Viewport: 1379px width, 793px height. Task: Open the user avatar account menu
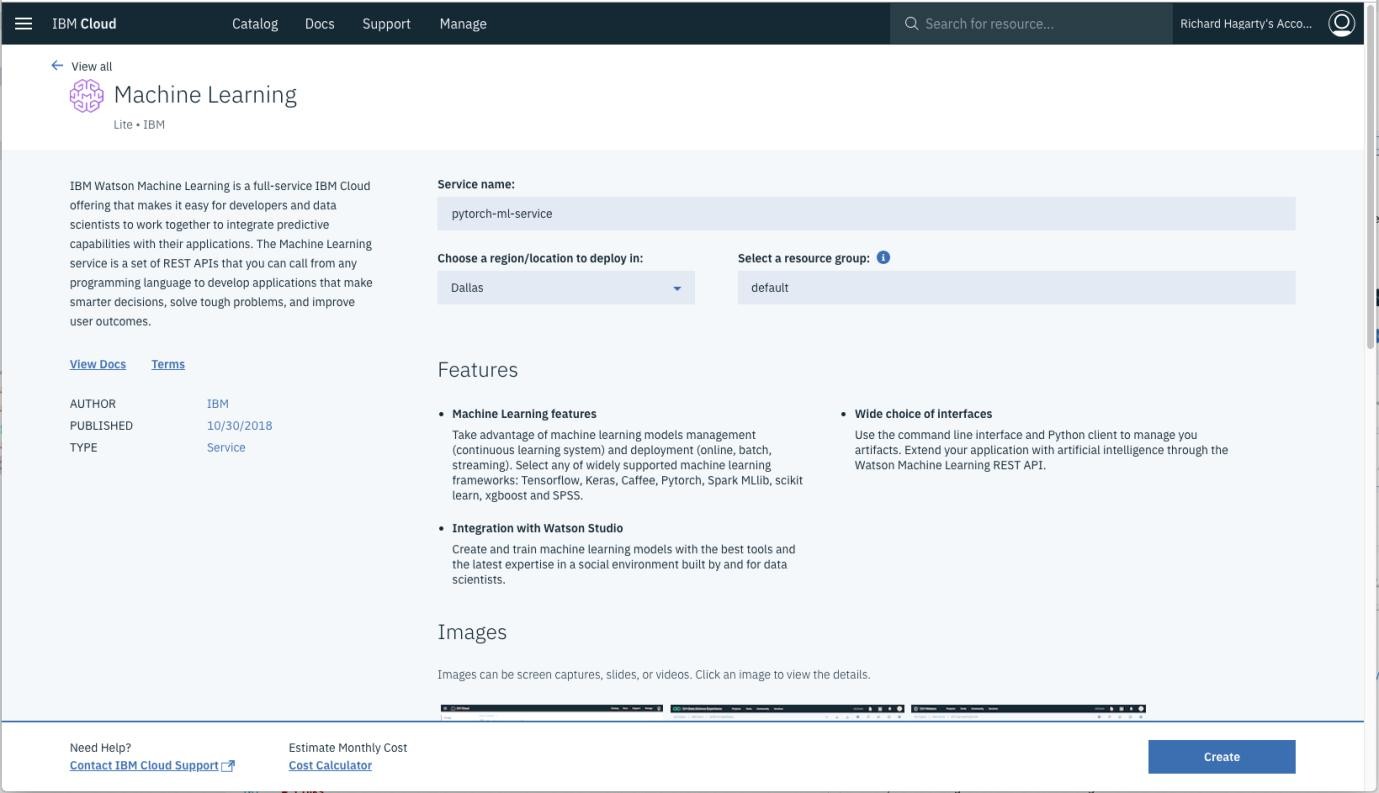(1341, 22)
